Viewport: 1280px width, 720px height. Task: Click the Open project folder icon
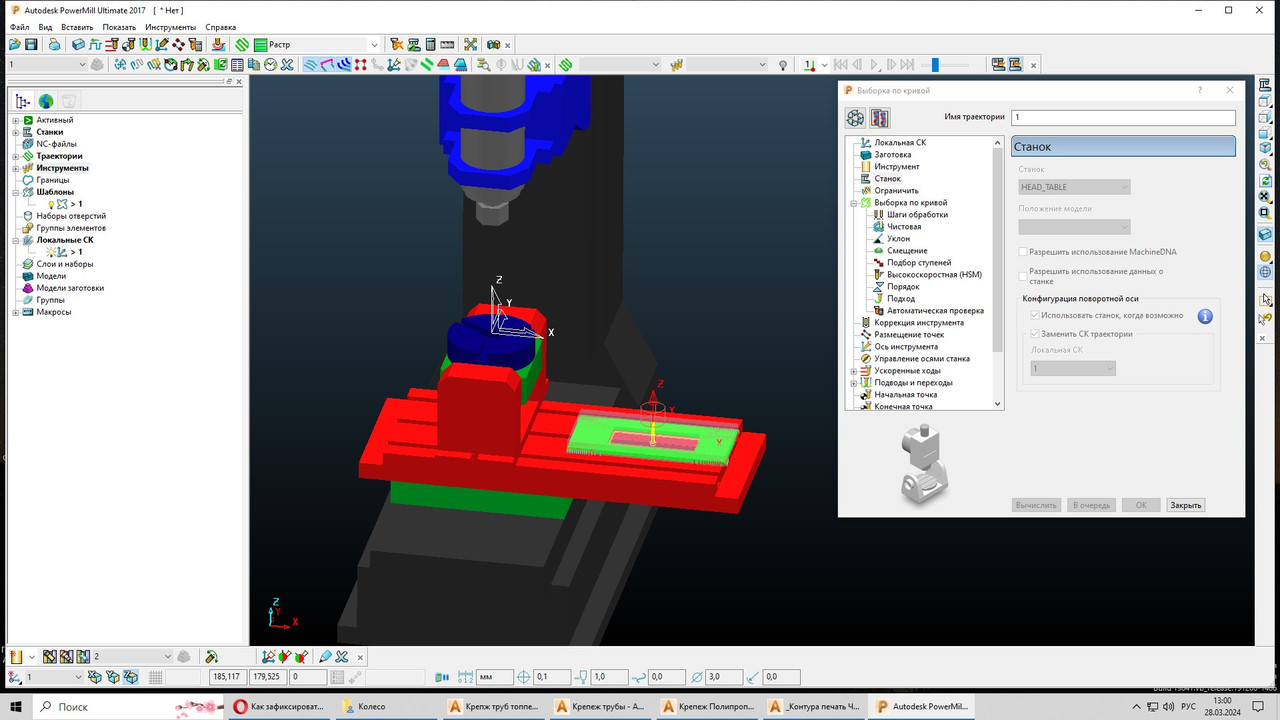click(15, 45)
